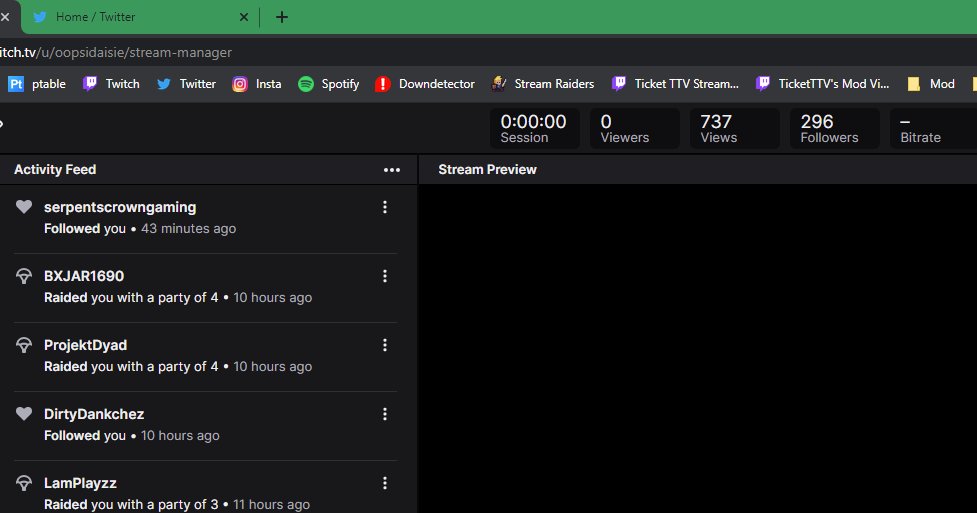Viewport: 977px width, 513px height.
Task: Click the heart icon beside DirtyDankchez
Action: click(24, 414)
